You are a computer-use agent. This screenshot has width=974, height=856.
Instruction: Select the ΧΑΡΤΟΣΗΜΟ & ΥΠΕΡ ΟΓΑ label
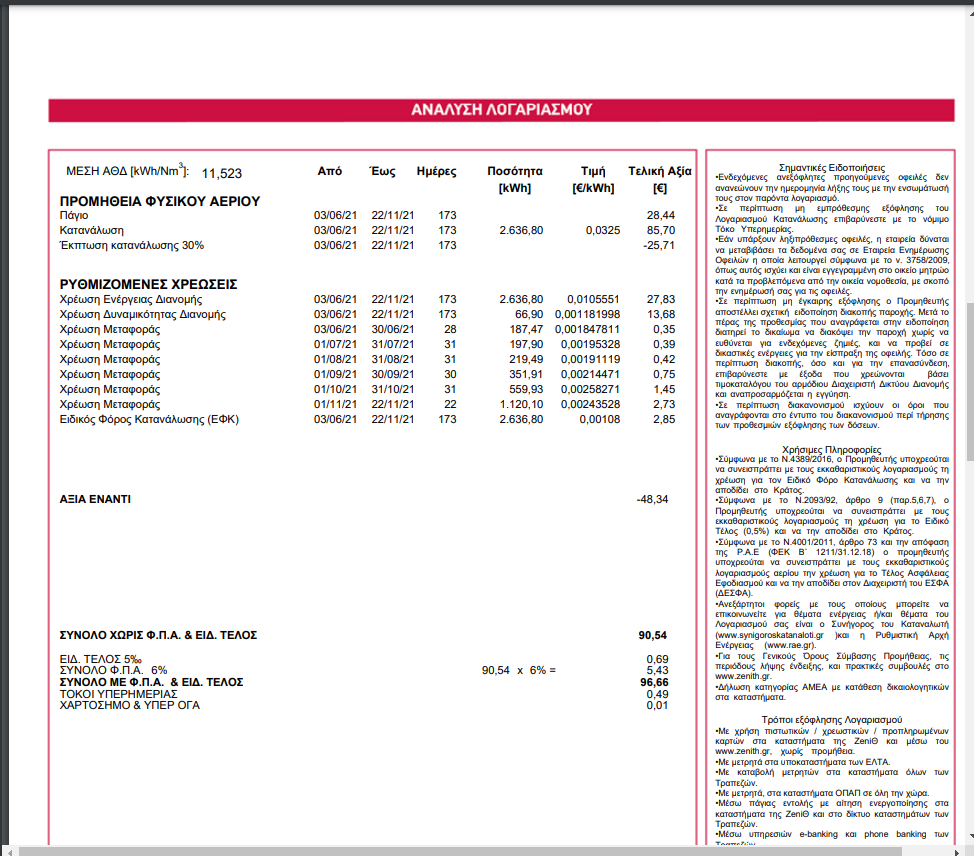tap(130, 705)
